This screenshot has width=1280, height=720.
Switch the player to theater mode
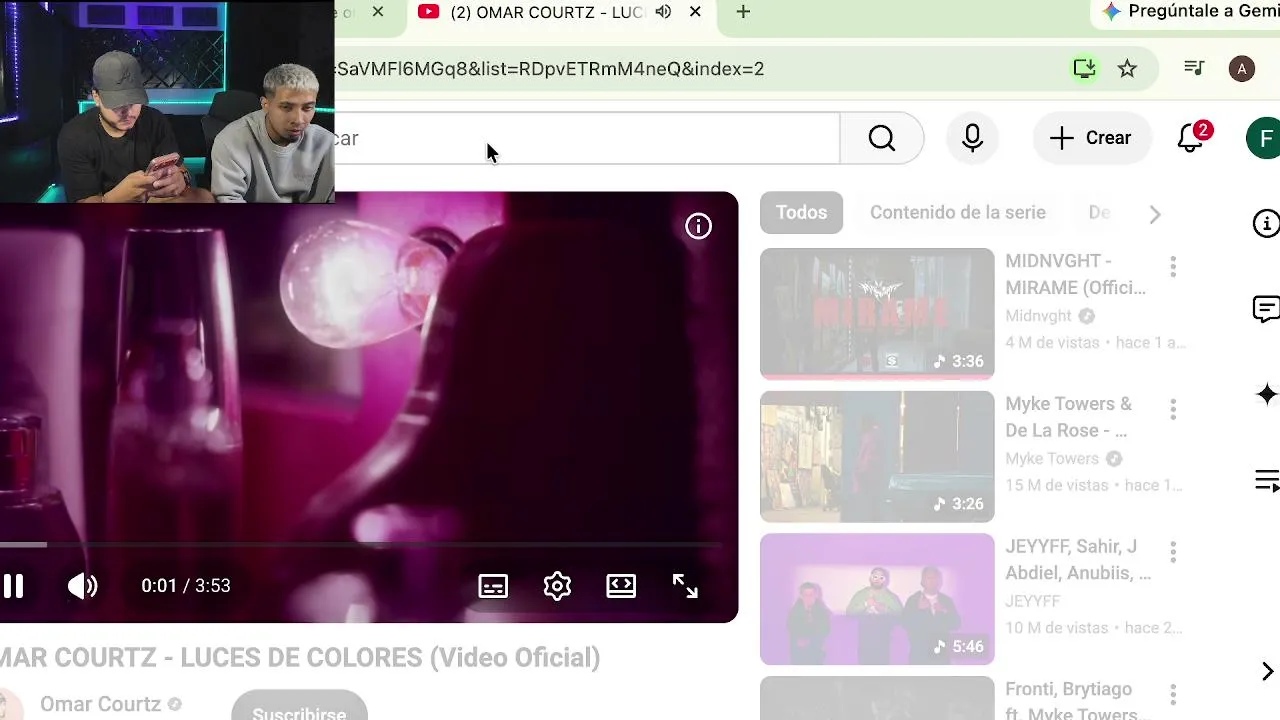(x=621, y=586)
